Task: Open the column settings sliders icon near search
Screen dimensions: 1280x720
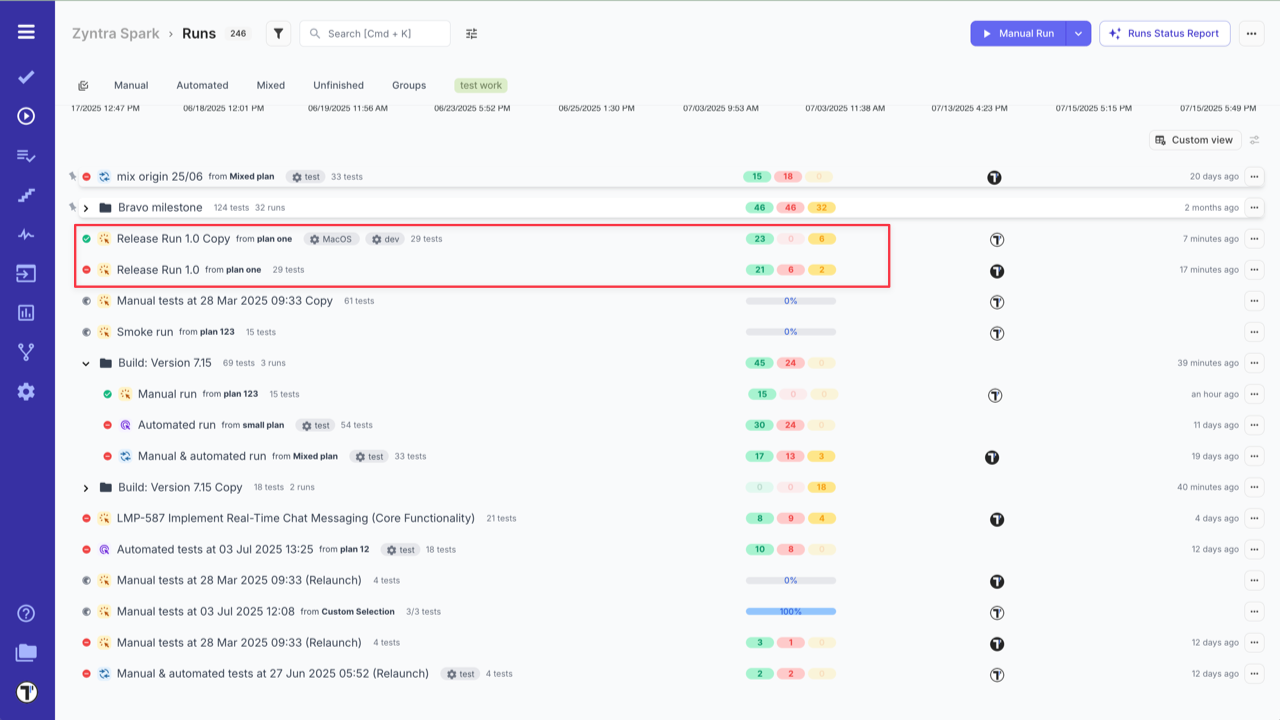Action: click(x=471, y=33)
